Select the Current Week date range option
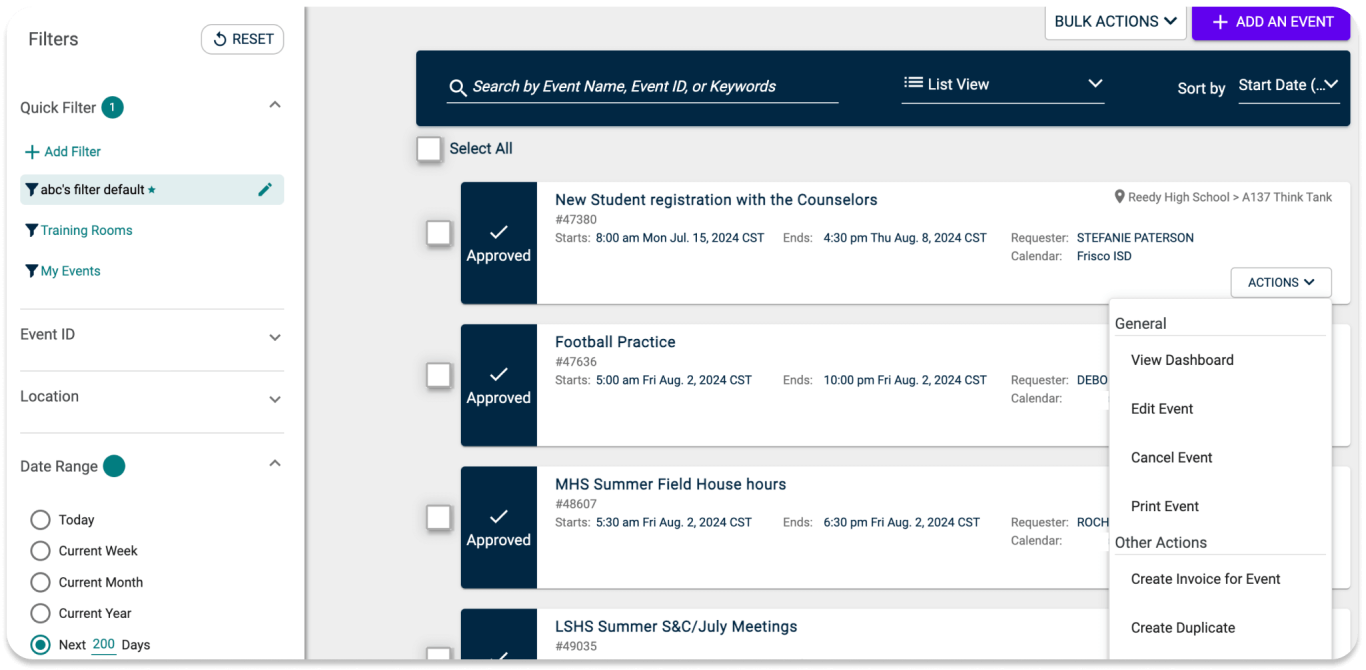Image resolution: width=1366 pixels, height=670 pixels. point(40,550)
